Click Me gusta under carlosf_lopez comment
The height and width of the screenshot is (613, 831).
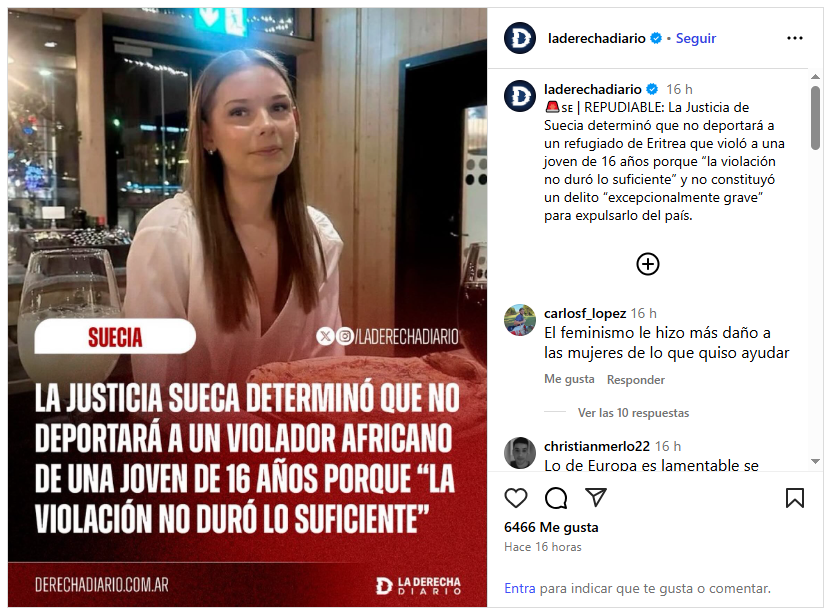click(x=569, y=379)
